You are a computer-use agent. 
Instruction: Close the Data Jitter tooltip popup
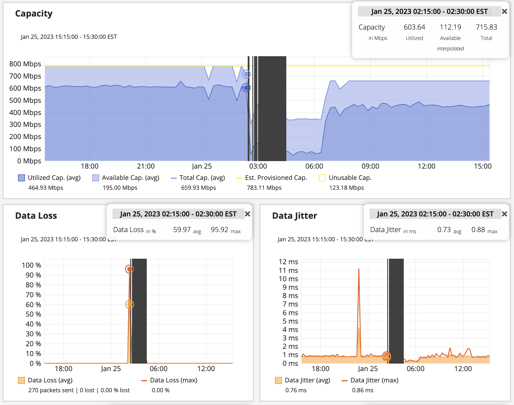click(x=504, y=214)
